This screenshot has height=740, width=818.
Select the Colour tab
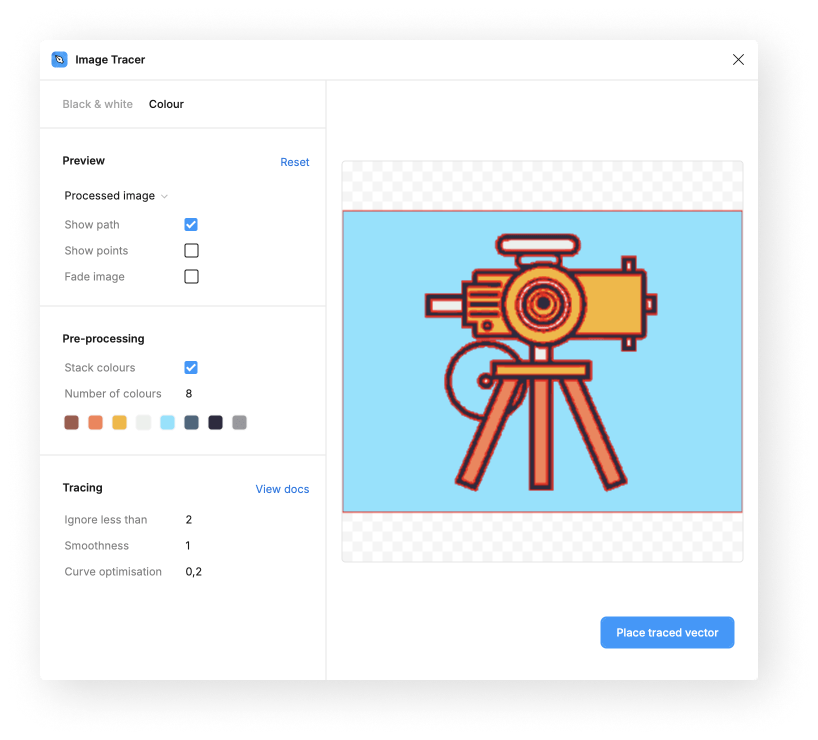coord(166,104)
